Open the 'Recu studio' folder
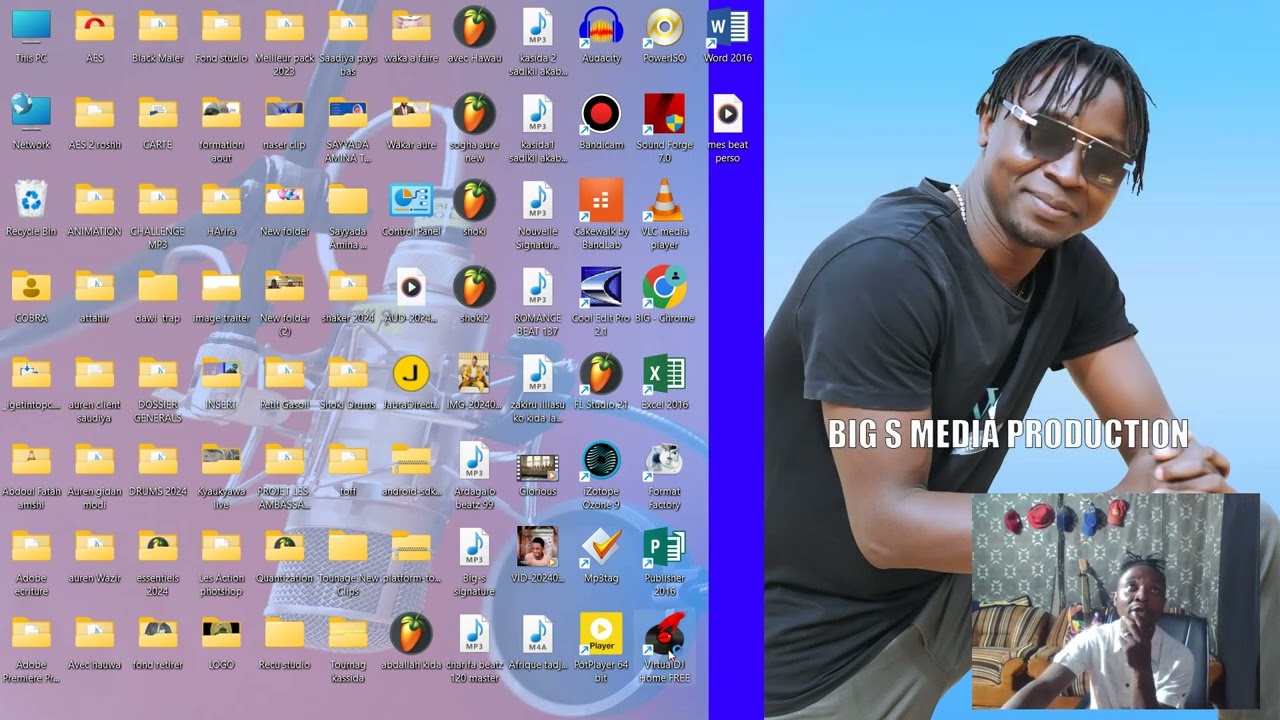 (285, 634)
